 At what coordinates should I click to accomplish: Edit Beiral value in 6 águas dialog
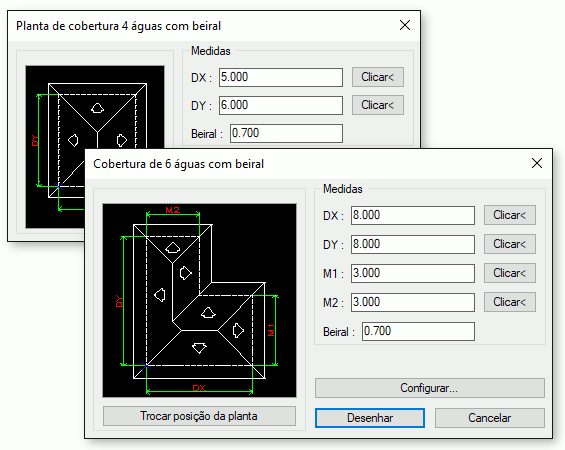coord(418,331)
